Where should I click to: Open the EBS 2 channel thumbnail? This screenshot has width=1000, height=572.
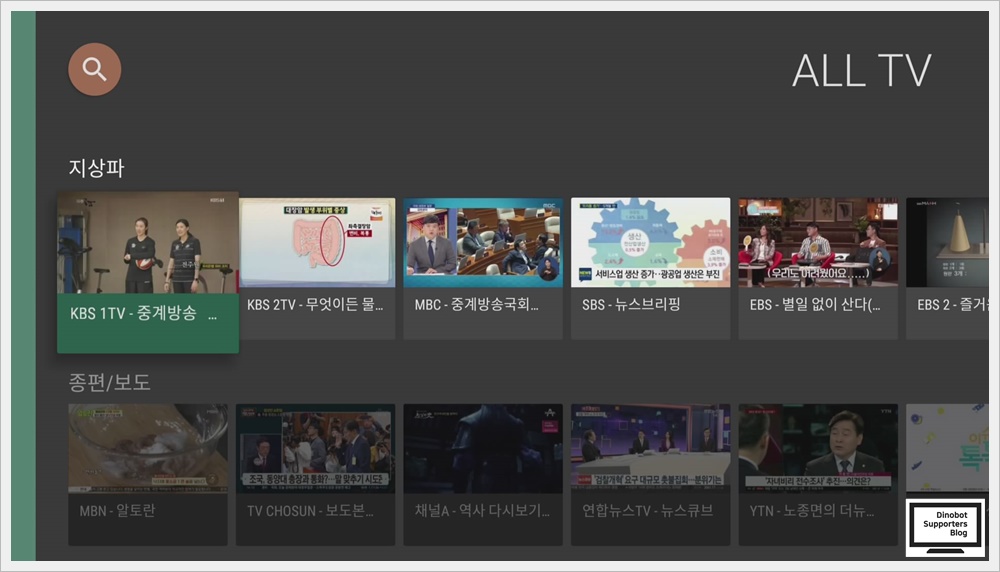948,242
